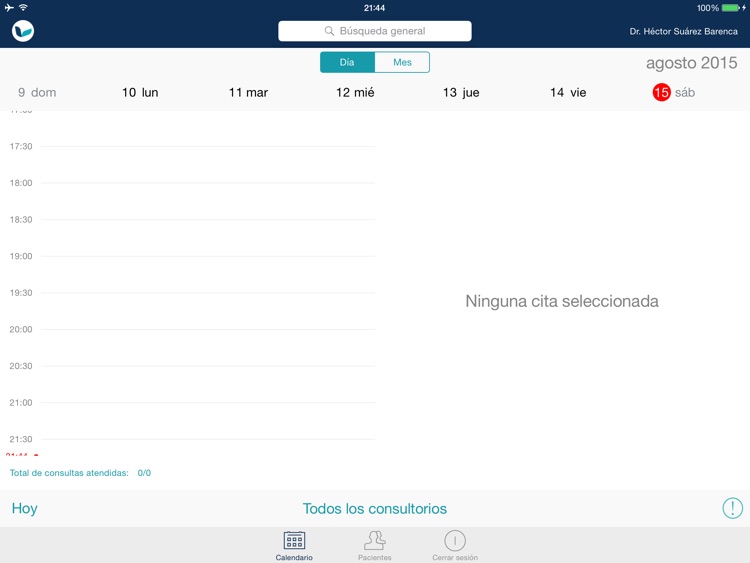
Task: Tap the battery indicator in the status bar
Action: pos(730,8)
